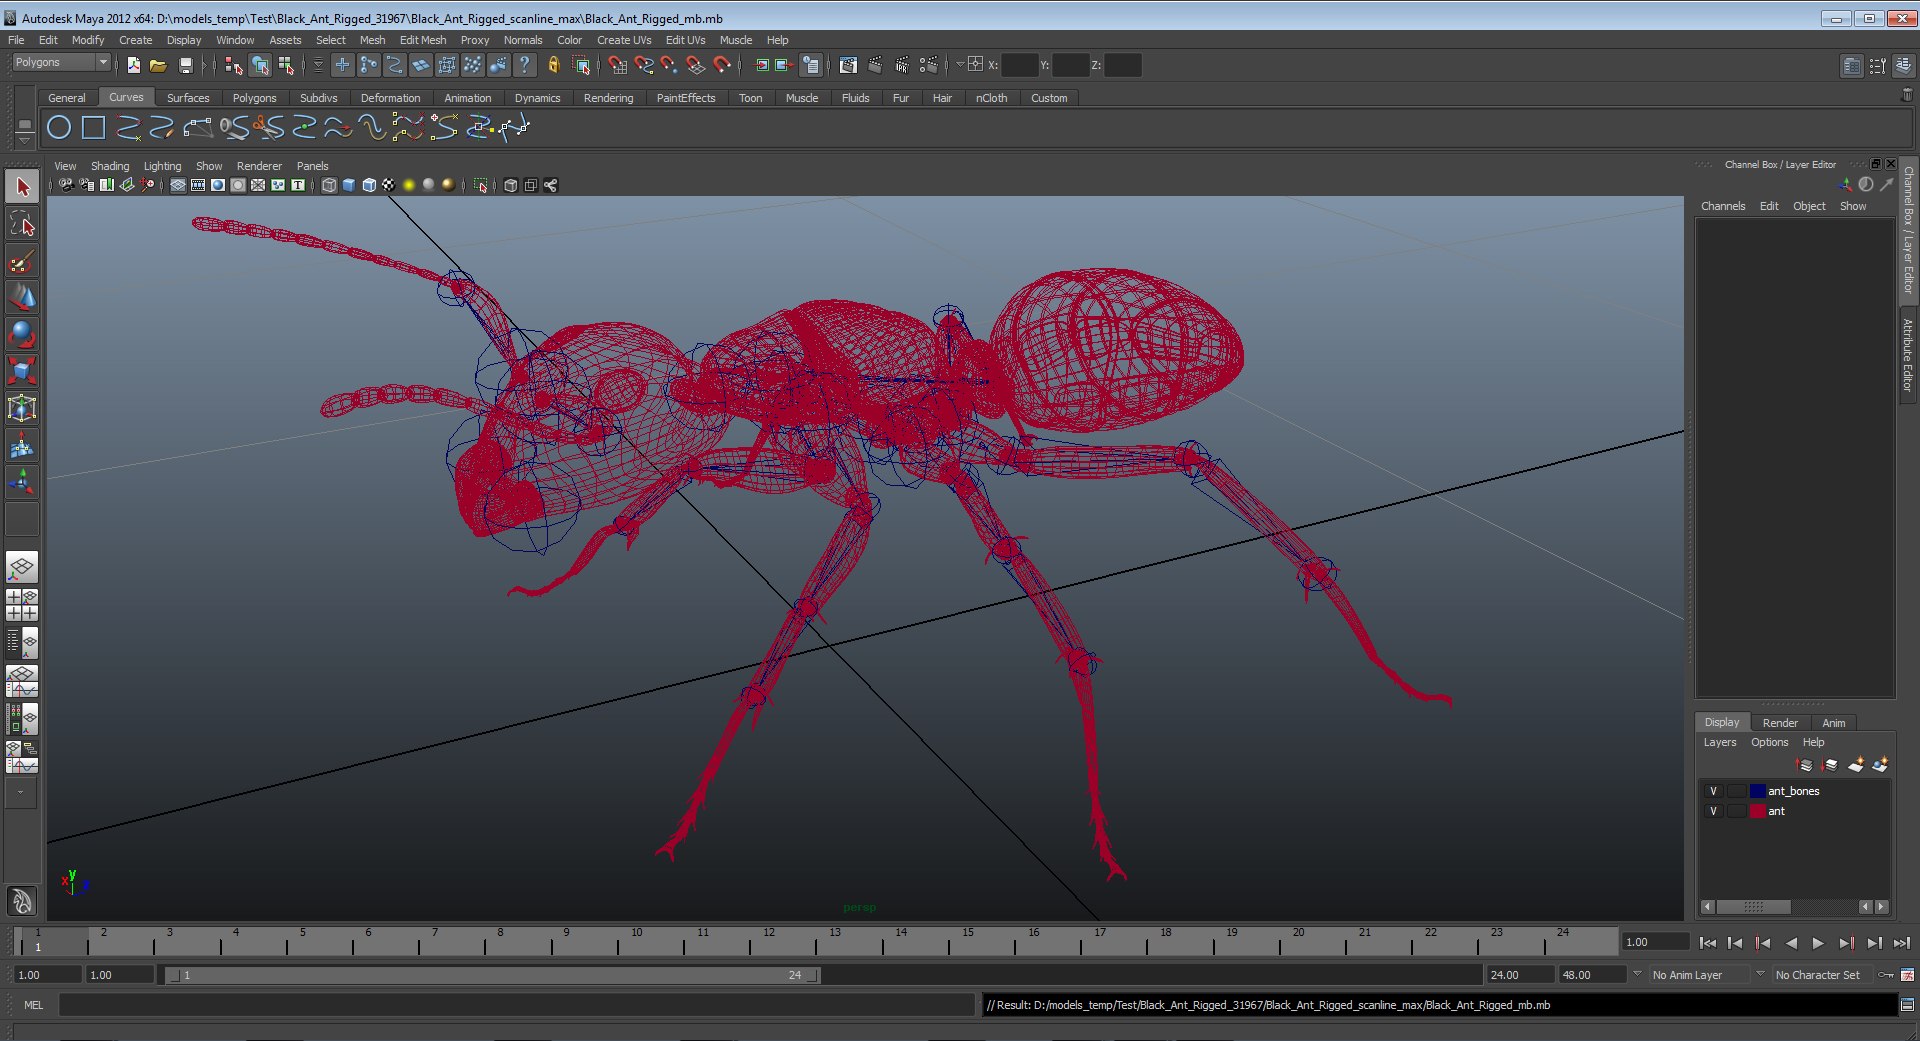Activate the Rotate tool sphere icon
Image resolution: width=1920 pixels, height=1041 pixels.
22,334
